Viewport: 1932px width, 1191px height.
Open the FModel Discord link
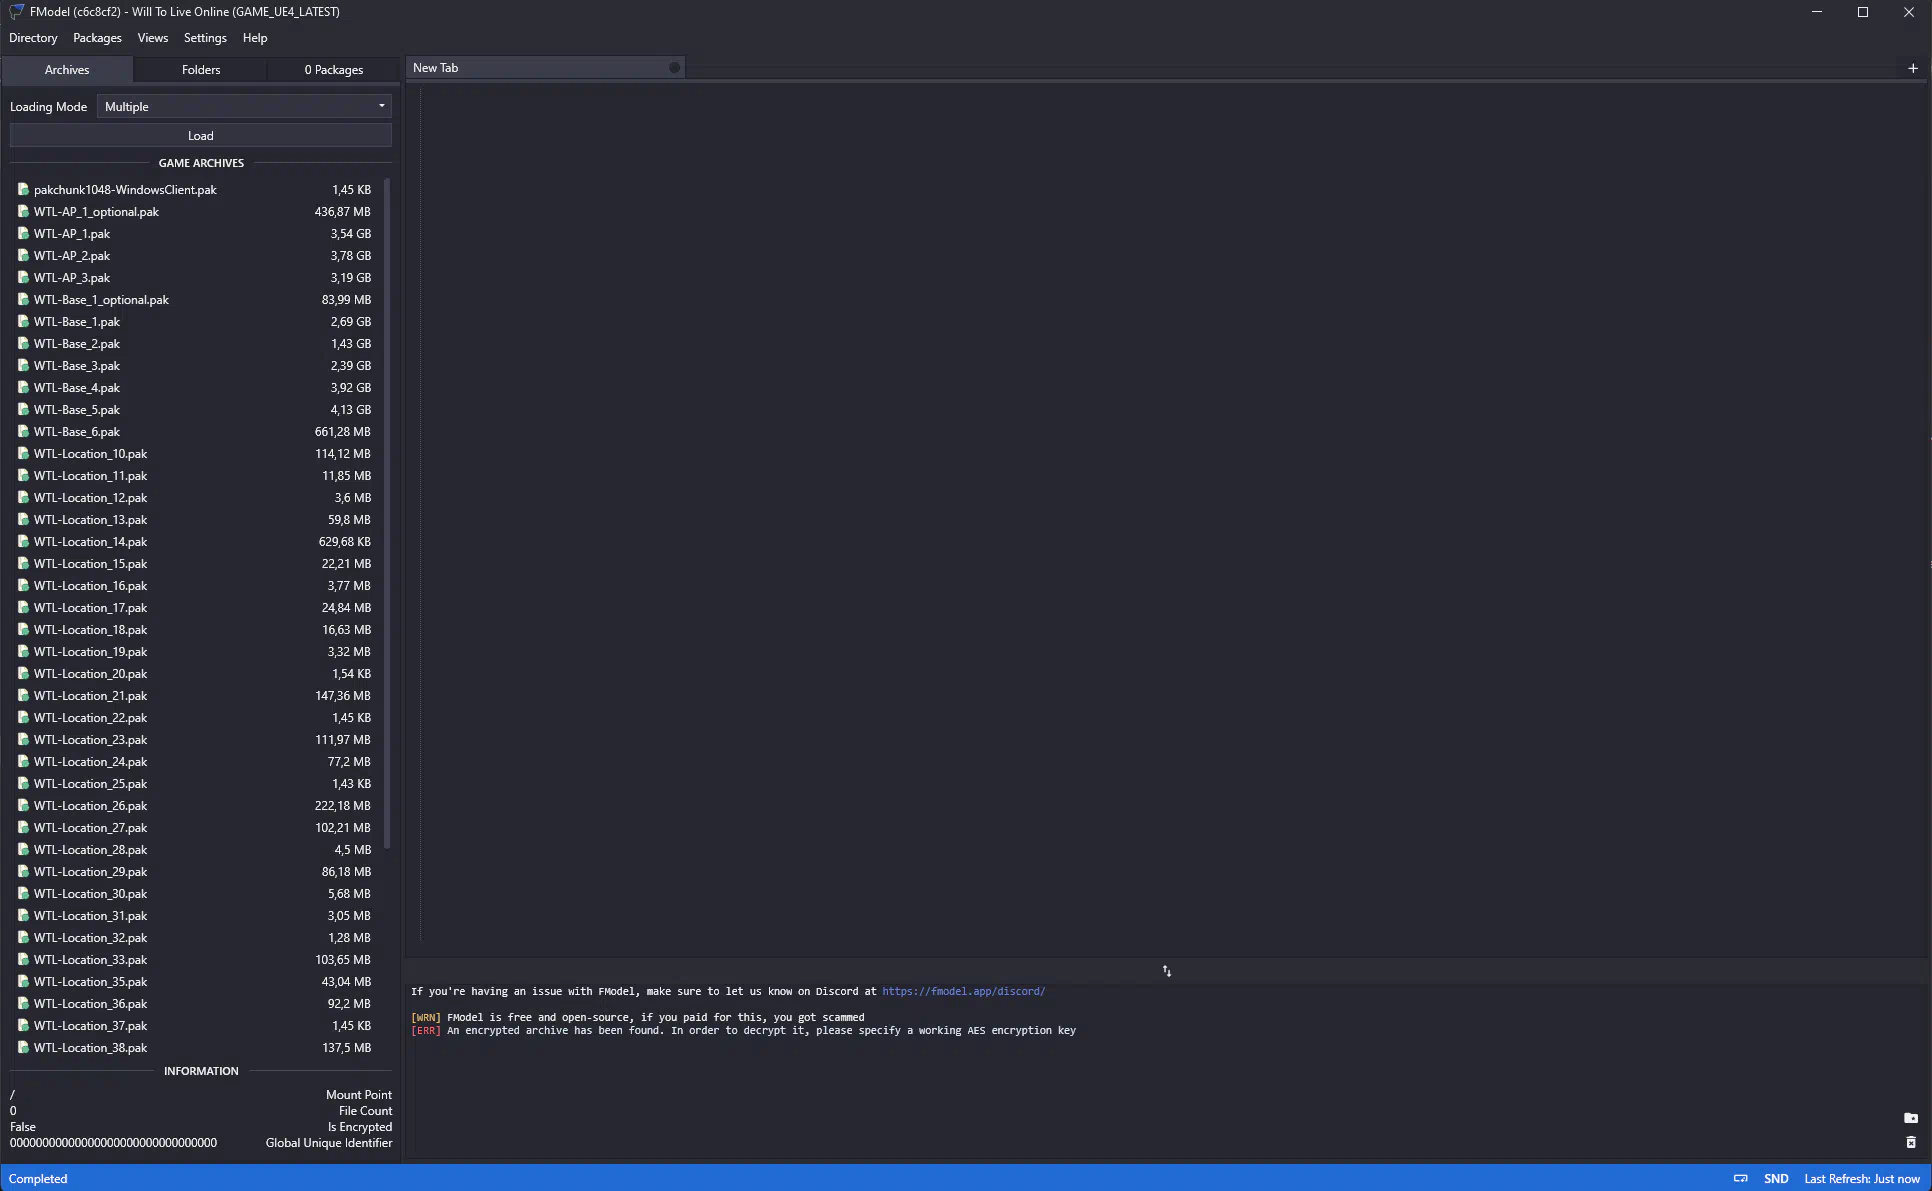click(963, 992)
